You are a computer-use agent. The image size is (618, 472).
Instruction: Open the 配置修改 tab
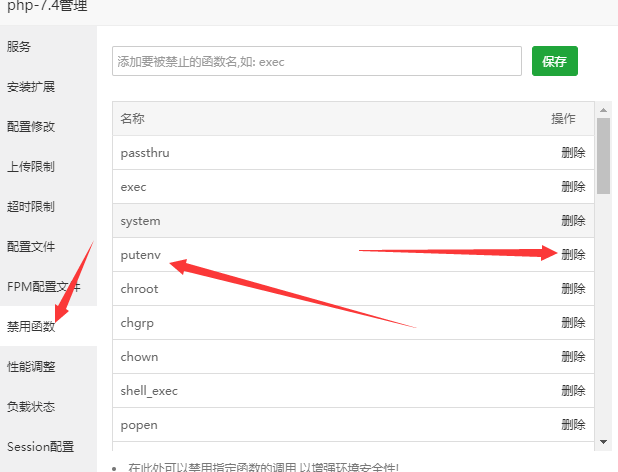[31, 127]
